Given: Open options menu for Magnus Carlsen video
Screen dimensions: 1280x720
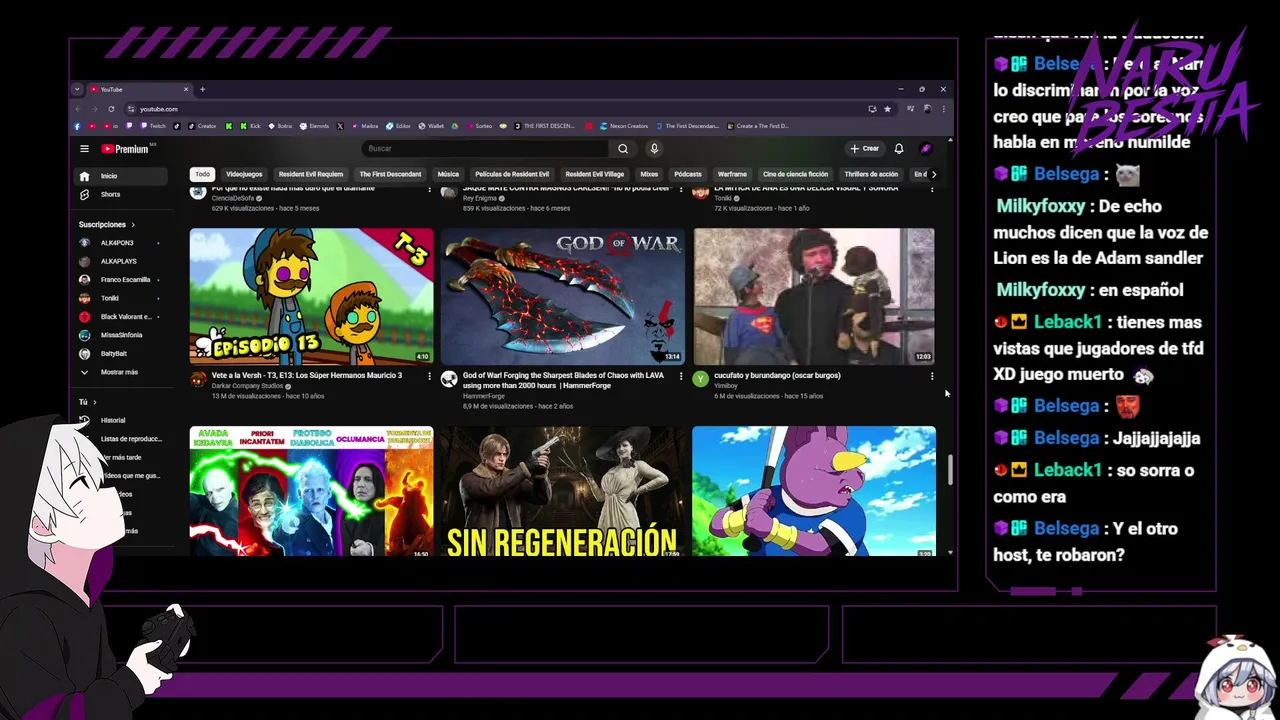Looking at the screenshot, I should [x=681, y=189].
